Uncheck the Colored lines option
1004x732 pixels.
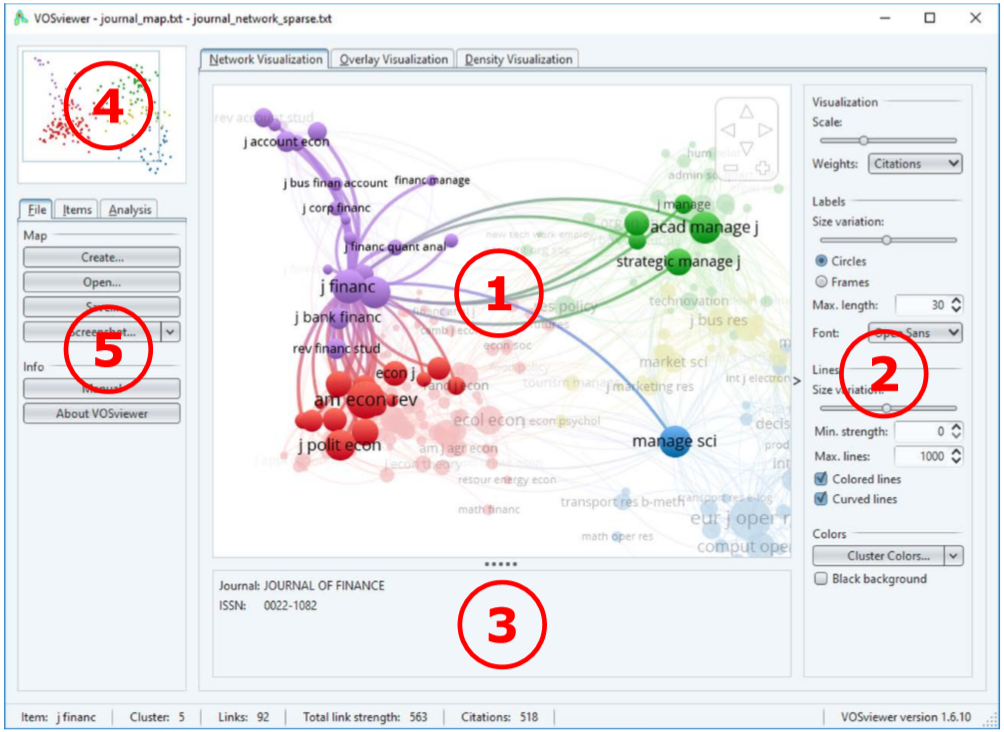pyautogui.click(x=822, y=479)
